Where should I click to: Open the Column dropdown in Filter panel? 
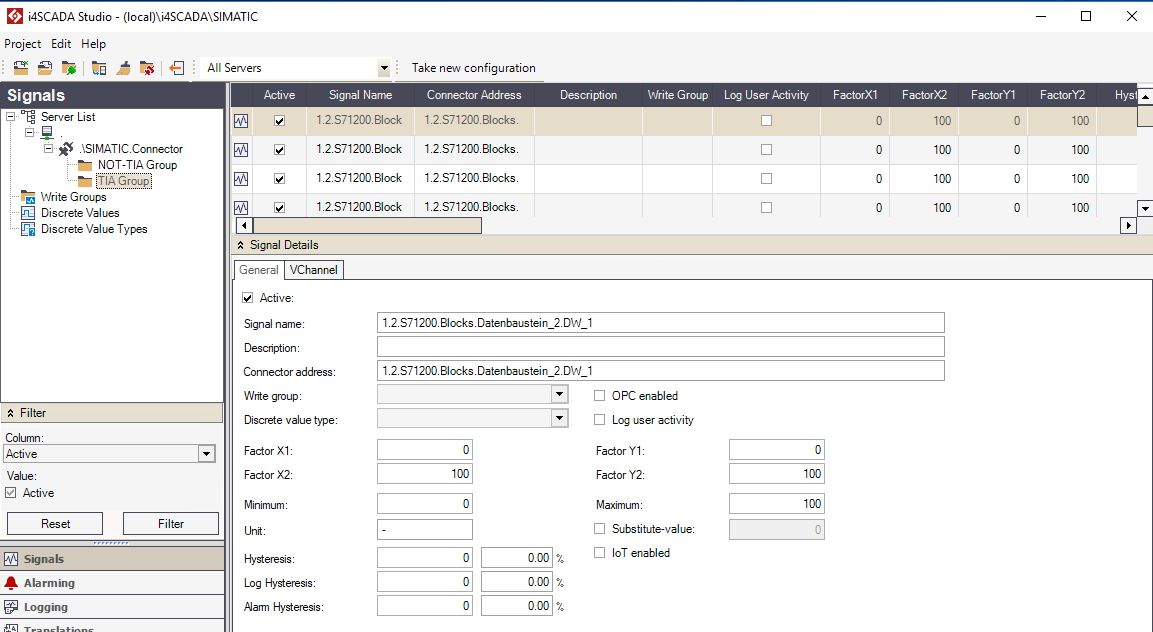[207, 454]
